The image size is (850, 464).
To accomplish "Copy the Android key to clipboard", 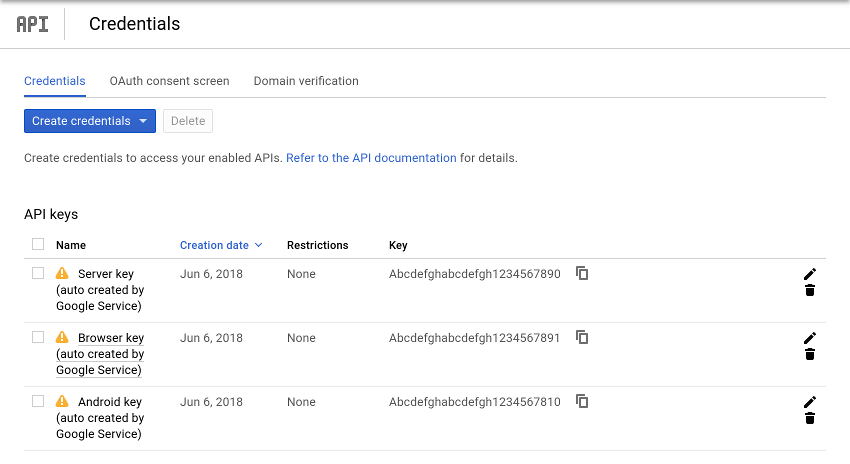I will click(582, 401).
